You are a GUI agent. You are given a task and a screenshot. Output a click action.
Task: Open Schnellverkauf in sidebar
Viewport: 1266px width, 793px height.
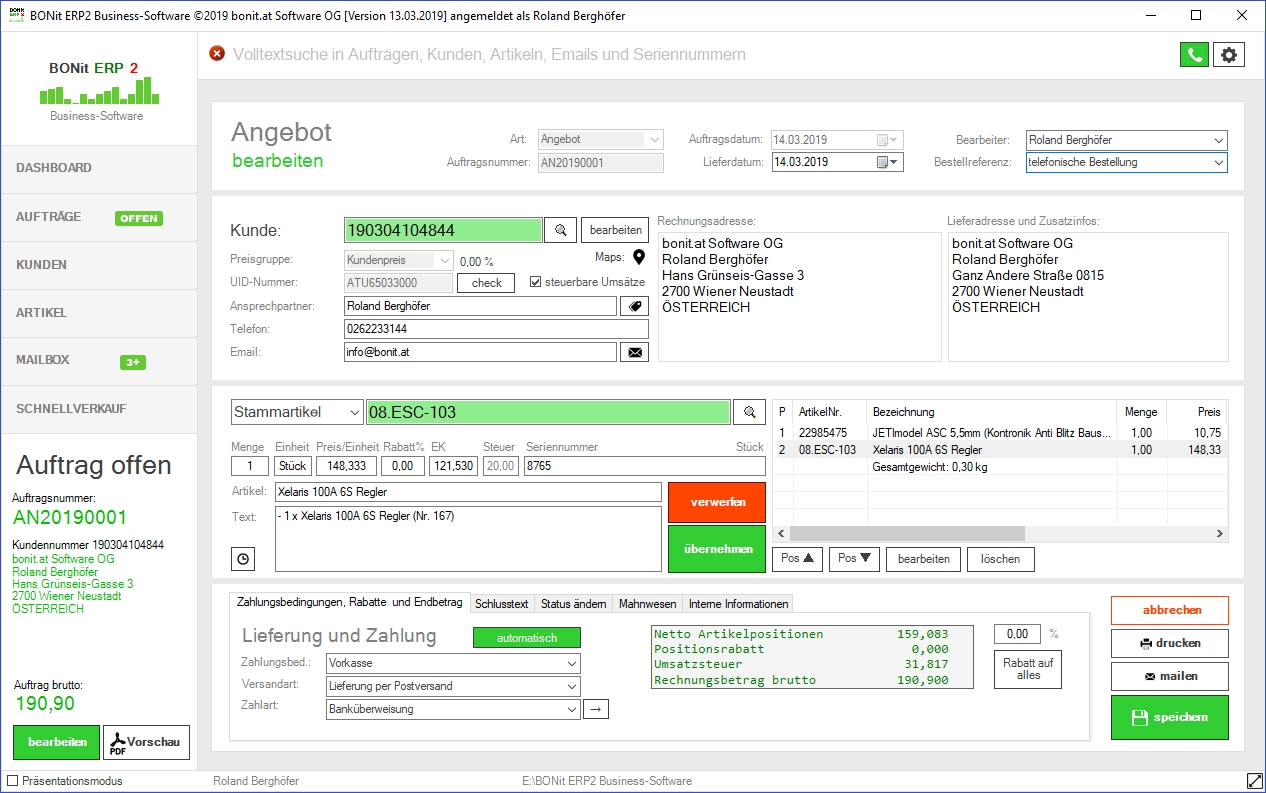point(99,409)
